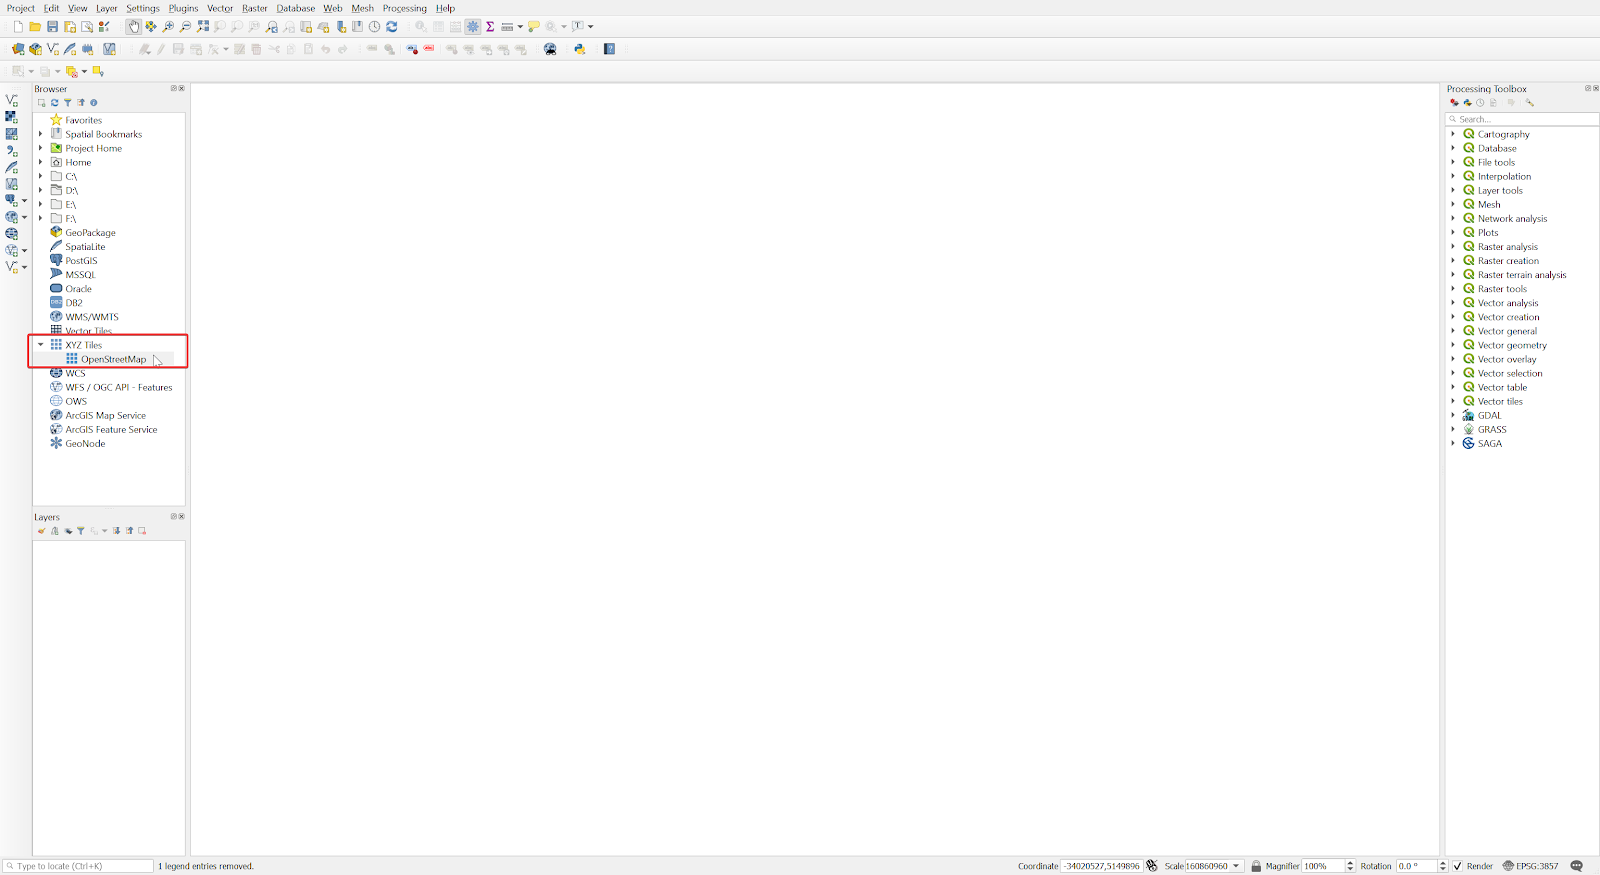Toggle extents and mouse position display
The image size is (1600, 875).
point(1152,866)
